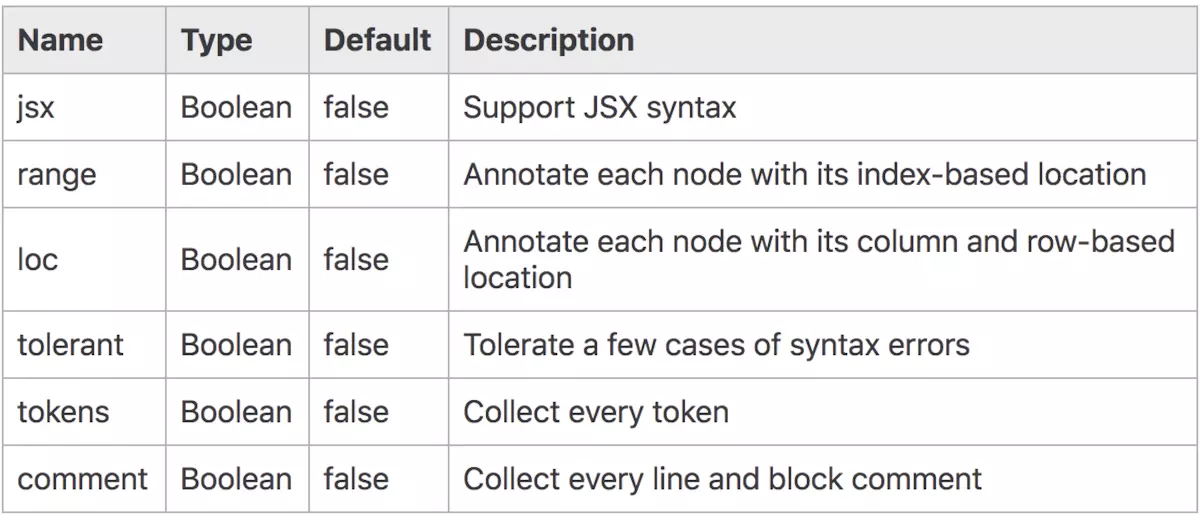Select the loc option name

pyautogui.click(x=38, y=259)
